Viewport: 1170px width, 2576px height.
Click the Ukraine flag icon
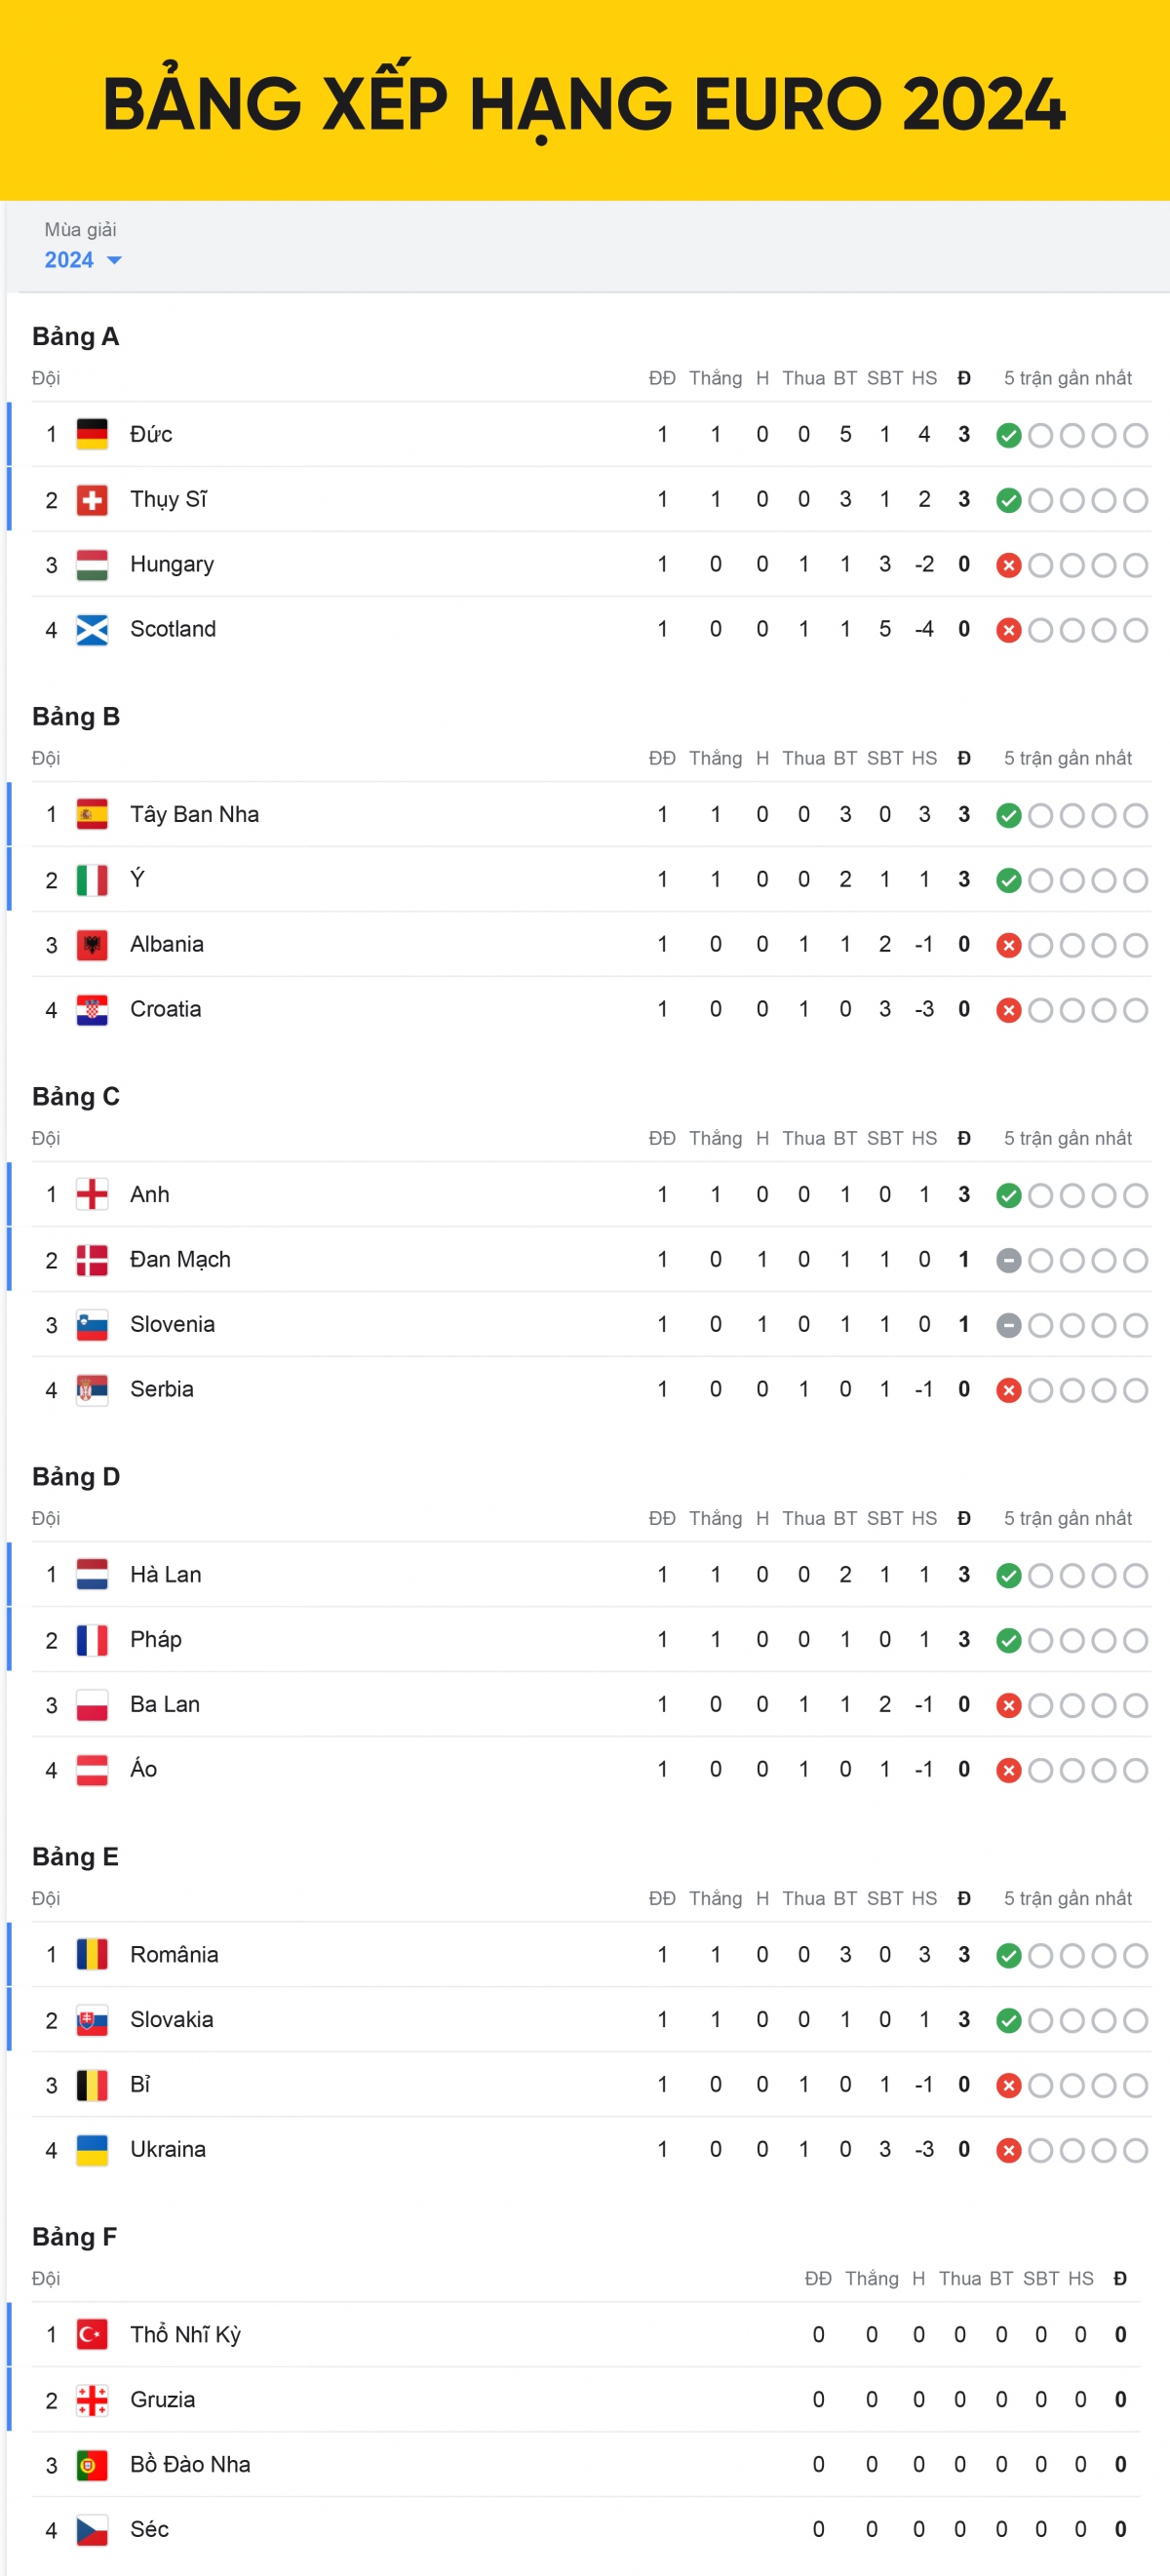(x=92, y=2150)
